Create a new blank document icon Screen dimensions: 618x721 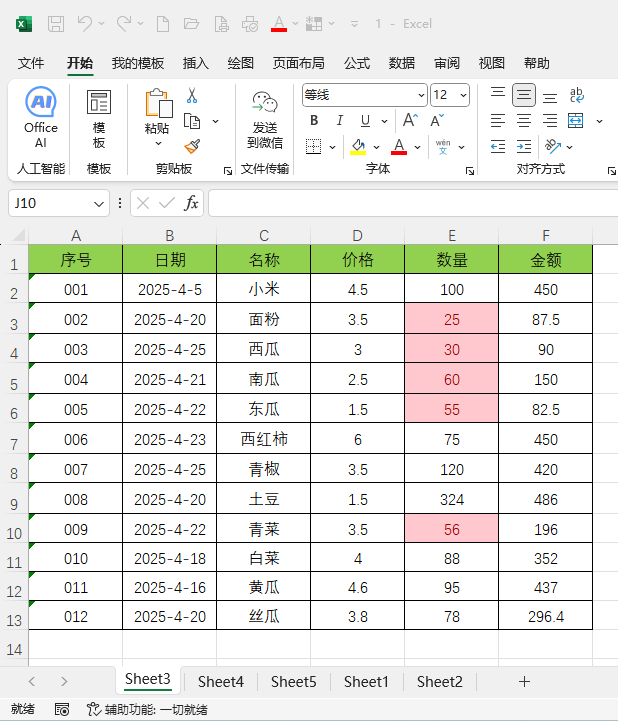163,23
